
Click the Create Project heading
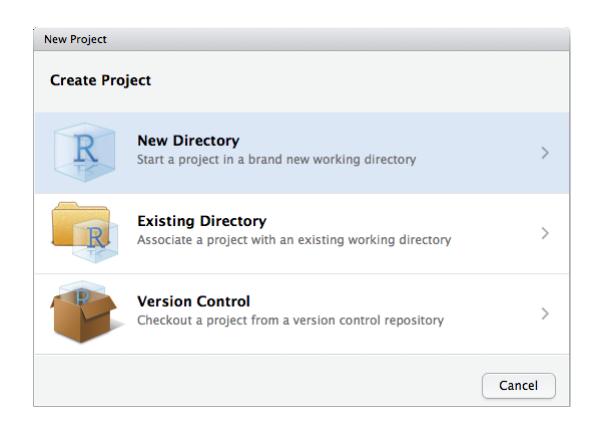pyautogui.click(x=100, y=80)
